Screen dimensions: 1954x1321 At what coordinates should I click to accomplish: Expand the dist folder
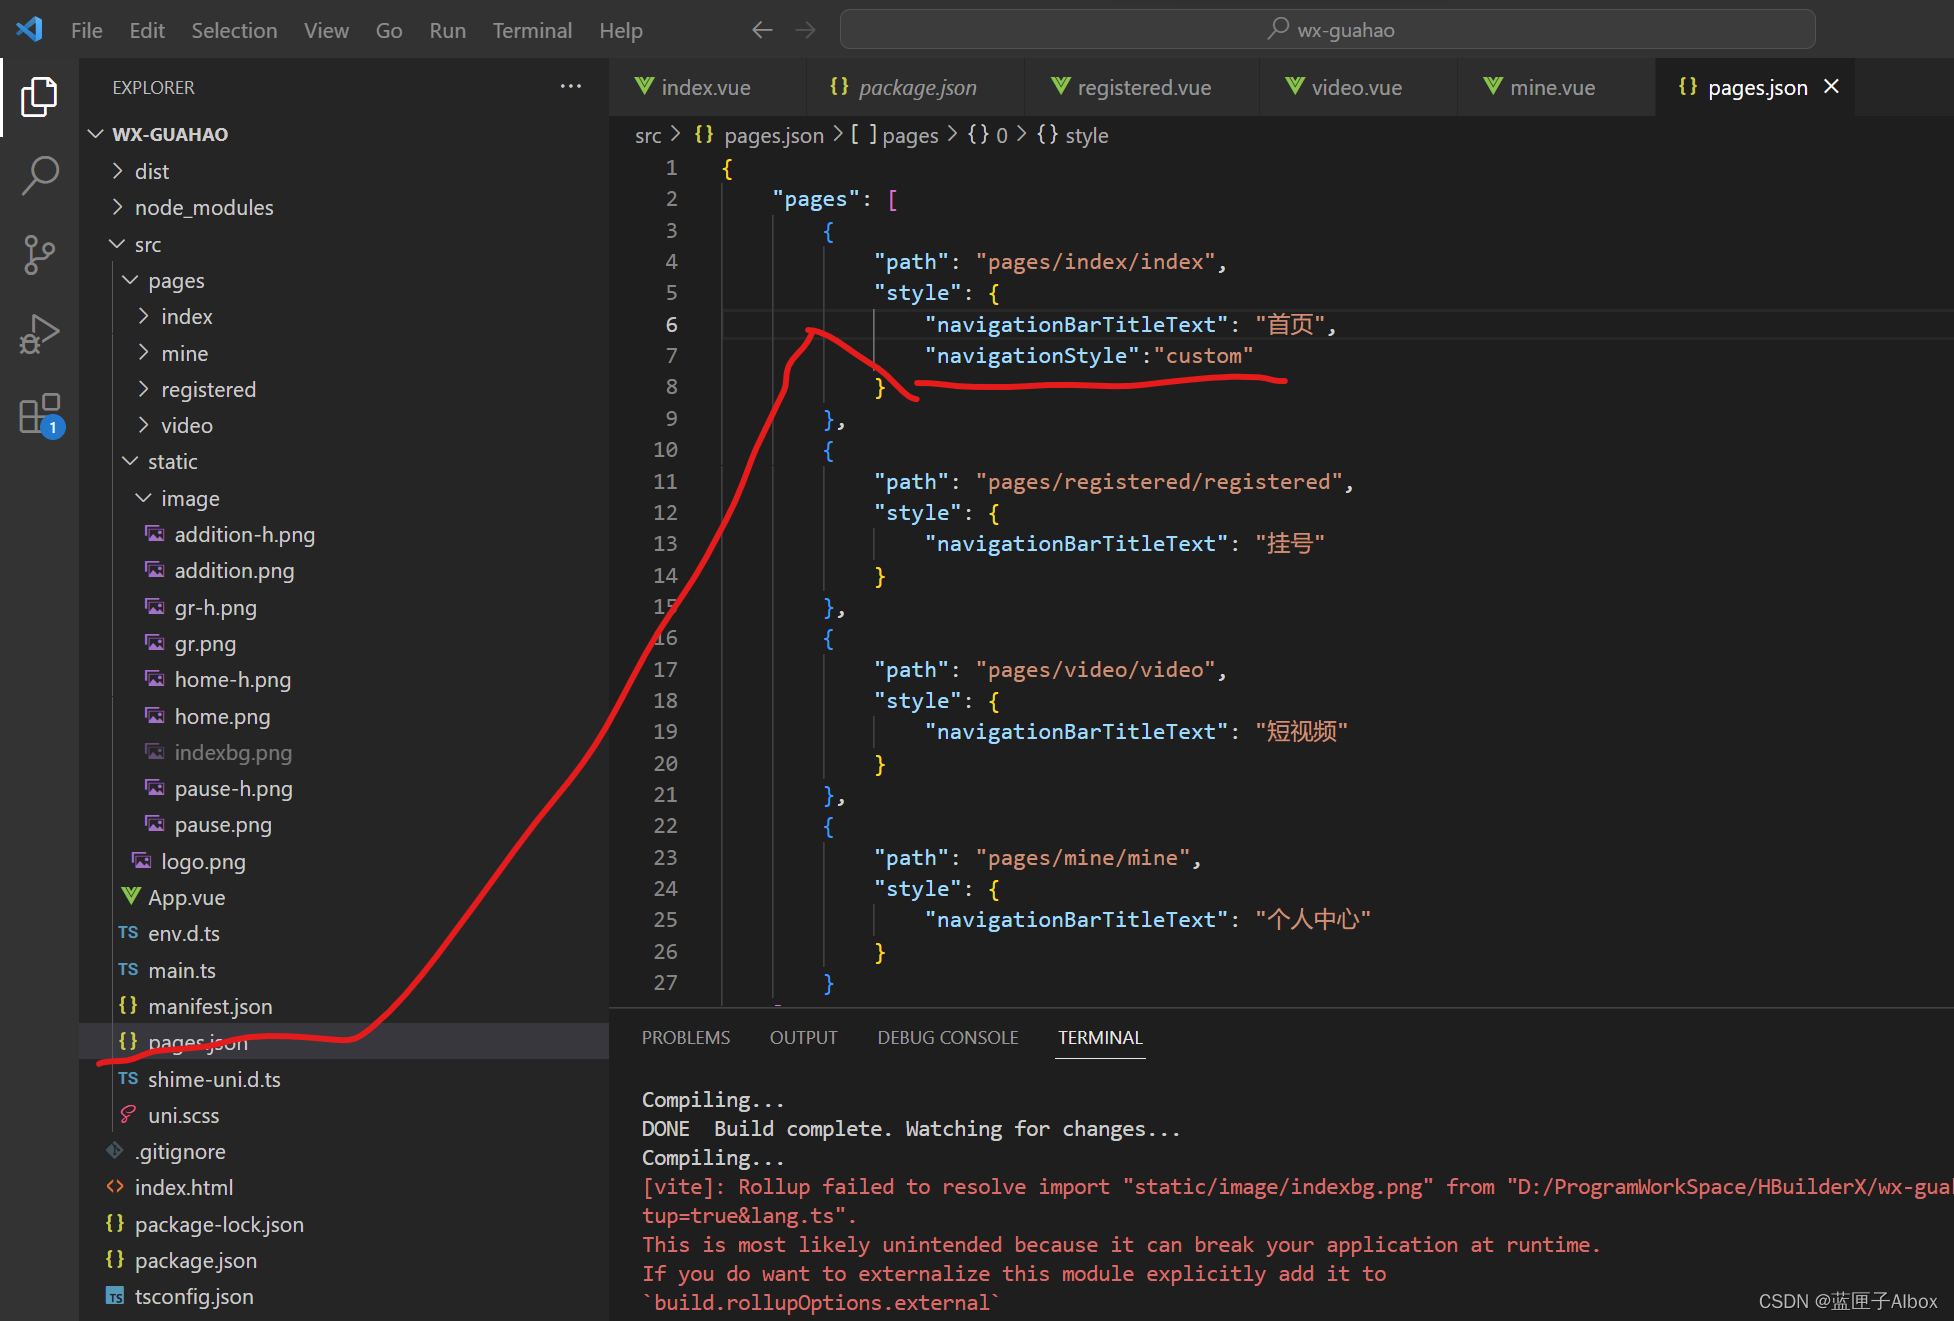(x=152, y=171)
